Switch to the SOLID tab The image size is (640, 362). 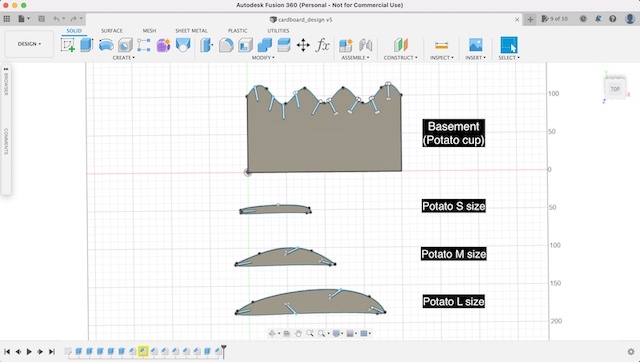(x=74, y=31)
